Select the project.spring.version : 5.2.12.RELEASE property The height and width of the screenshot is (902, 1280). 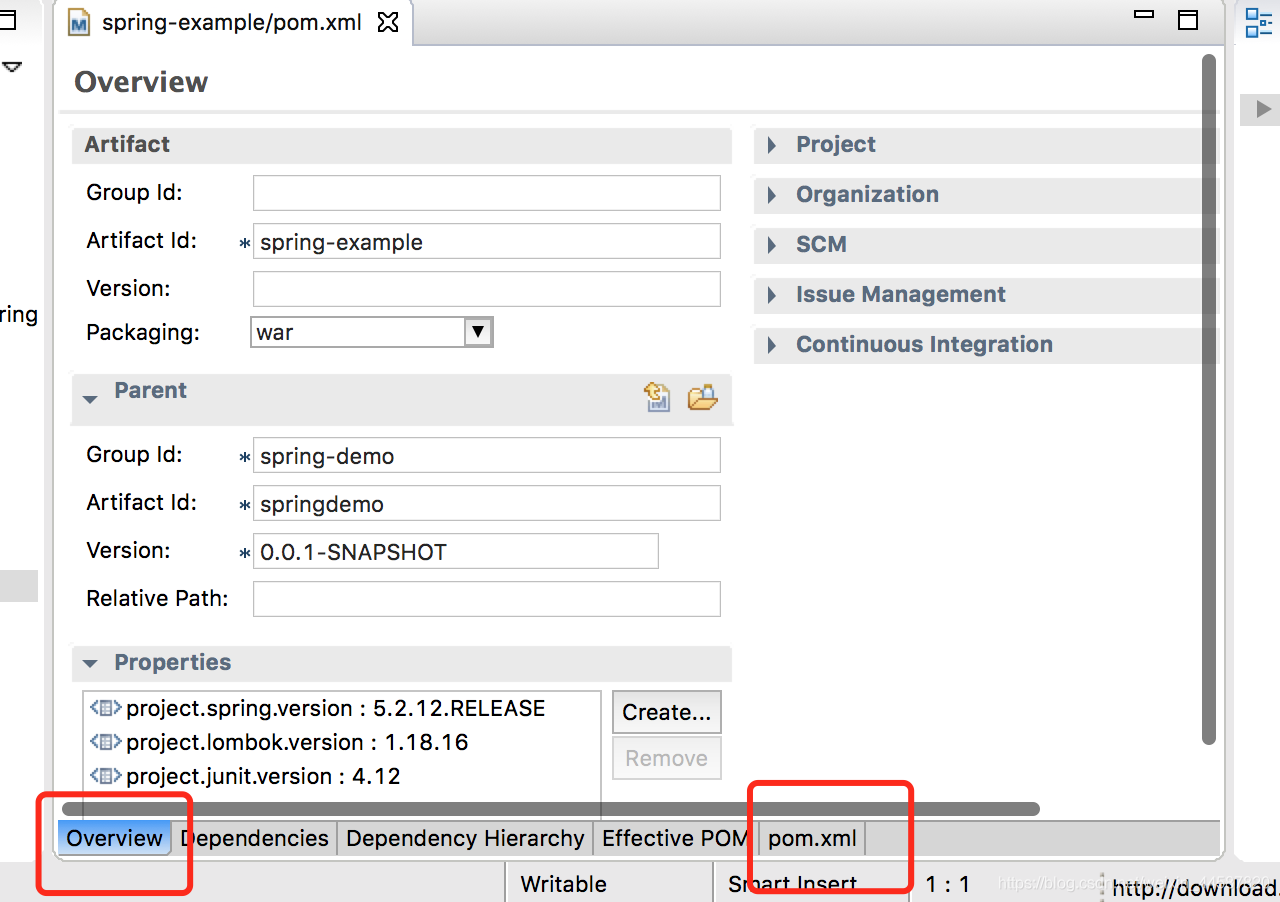(318, 708)
